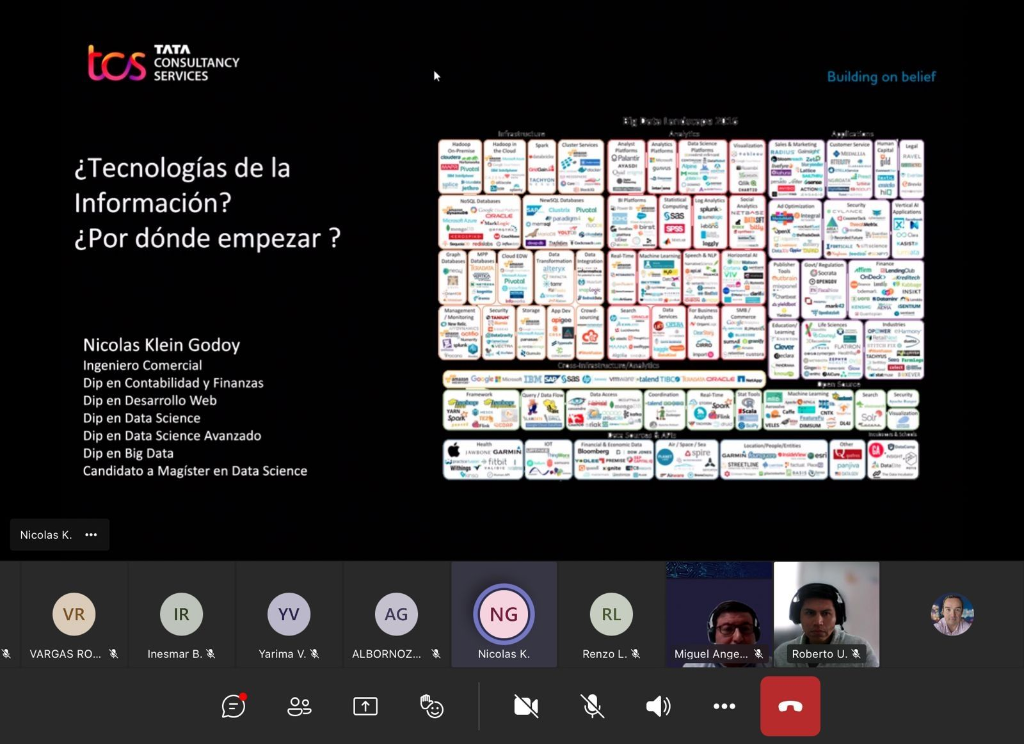Turn on the camera
Viewport: 1024px width, 744px height.
pos(526,706)
